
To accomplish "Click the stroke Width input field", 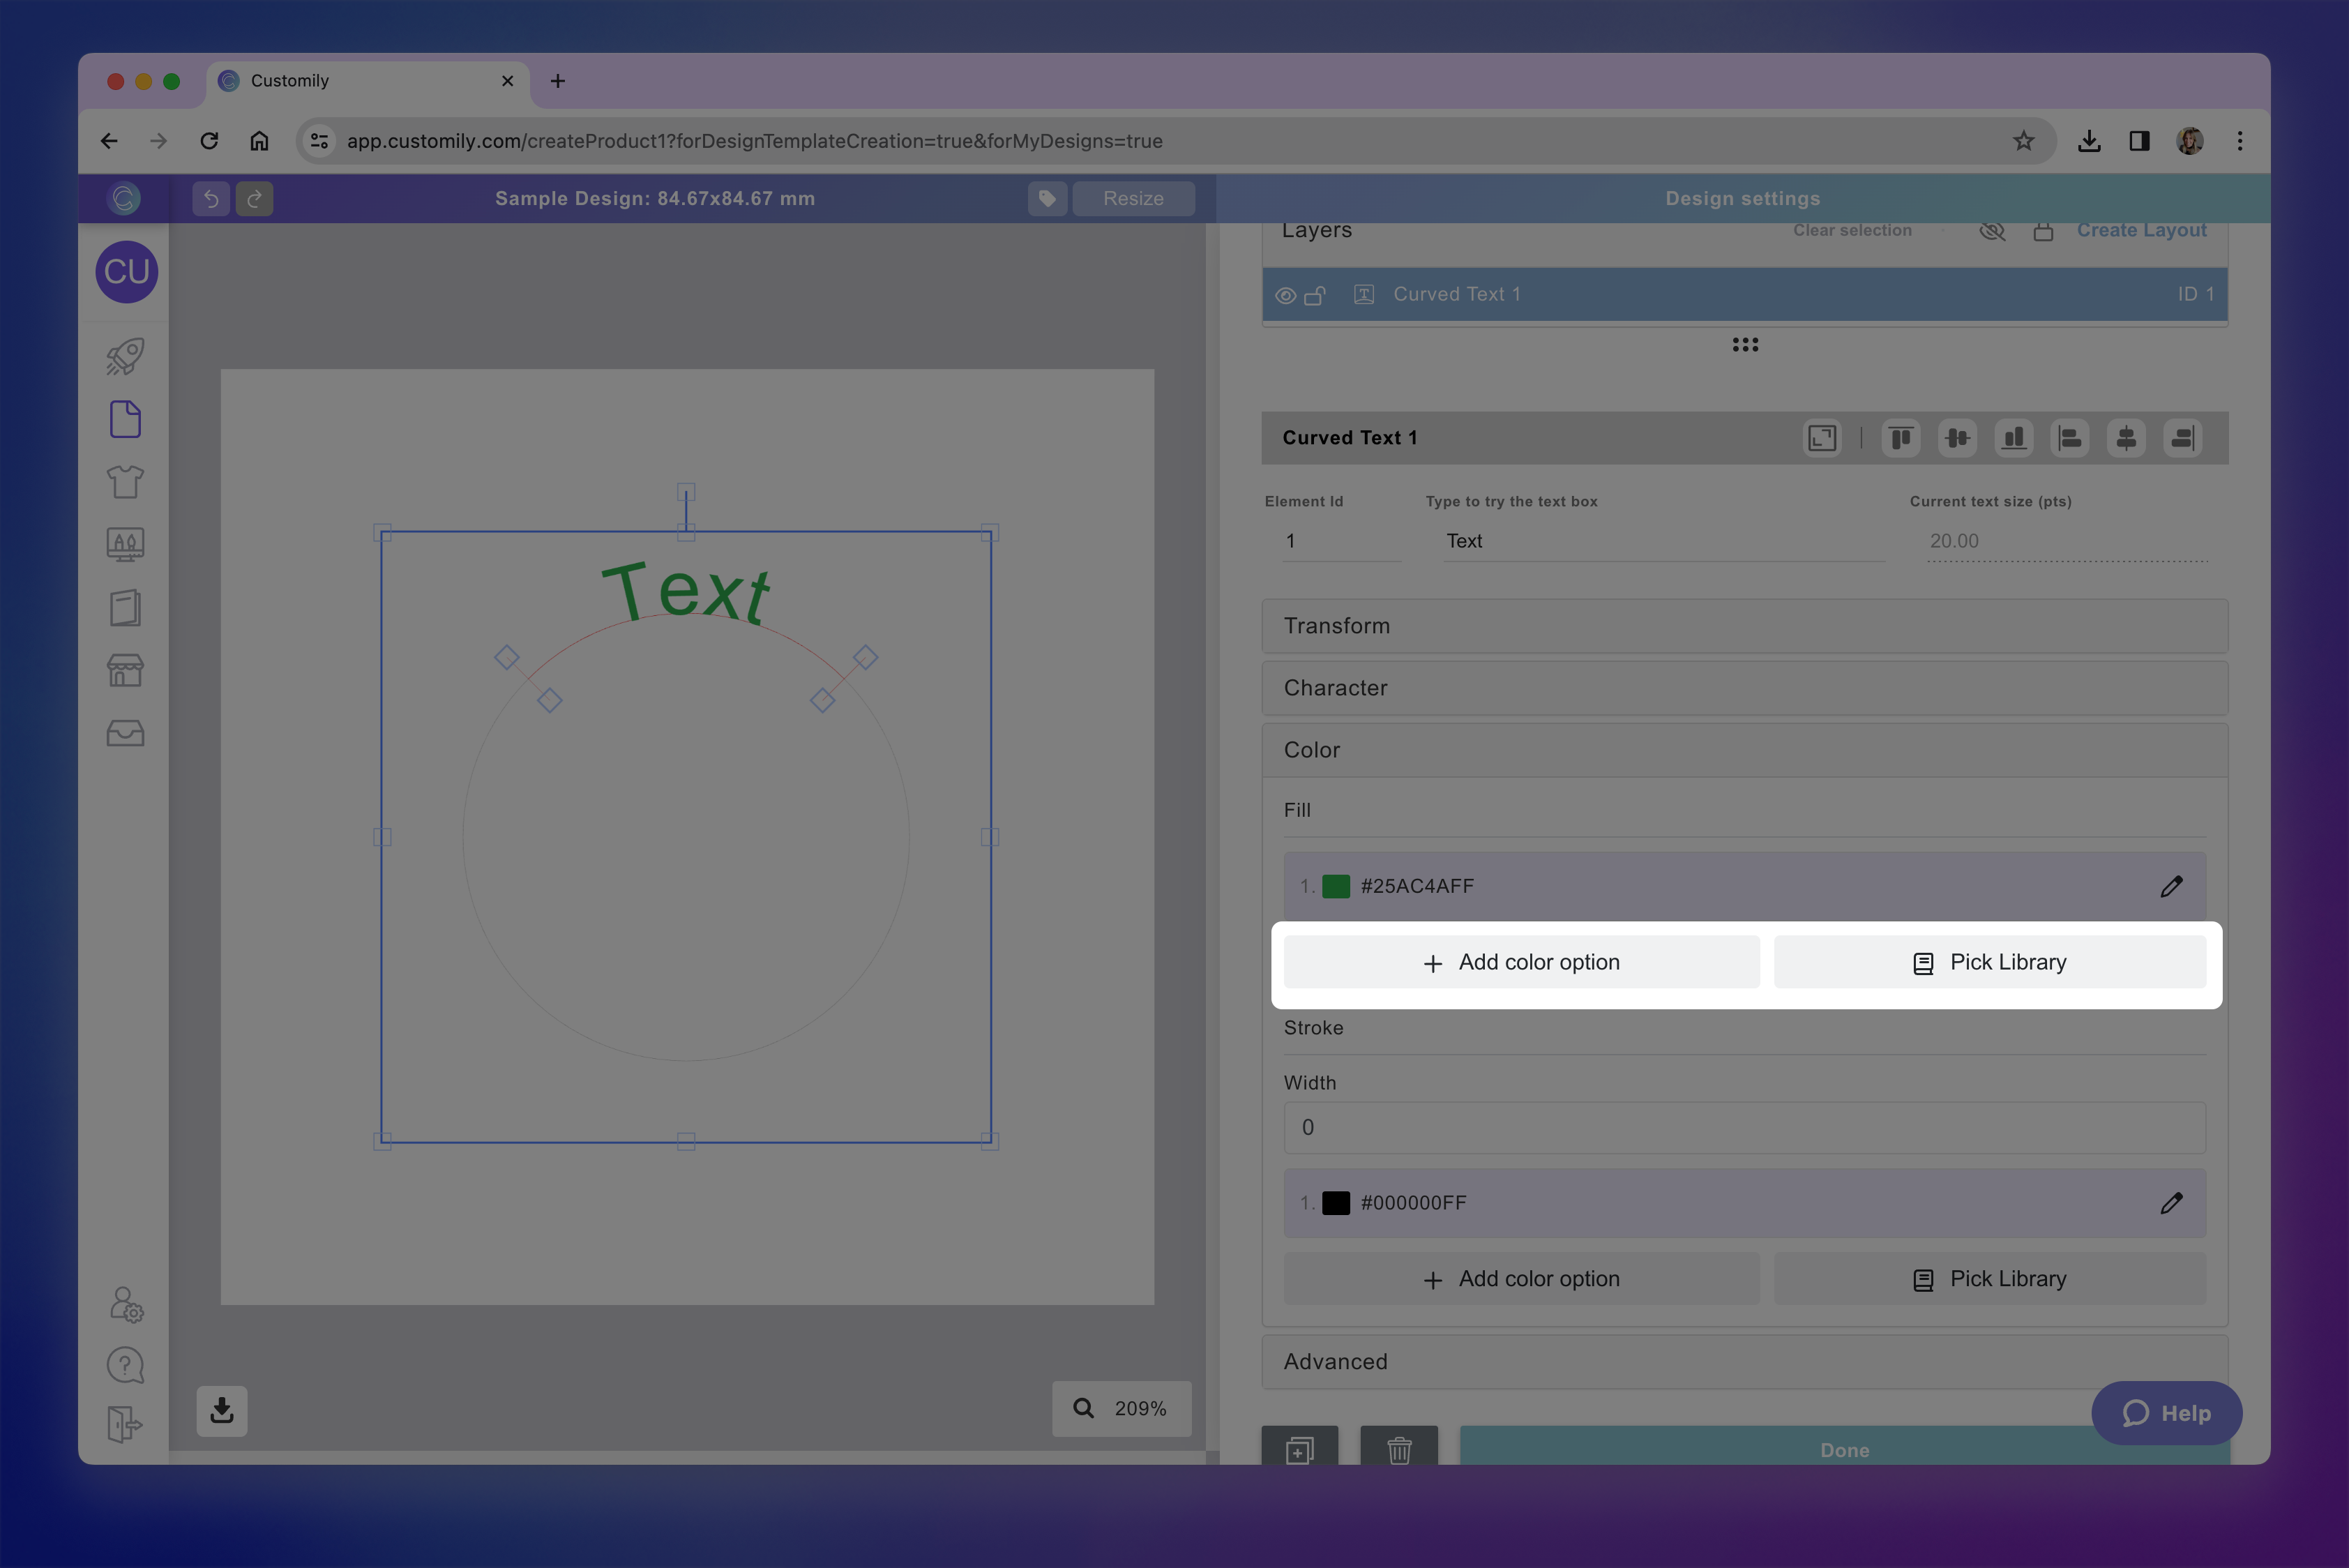I will tap(1745, 1128).
